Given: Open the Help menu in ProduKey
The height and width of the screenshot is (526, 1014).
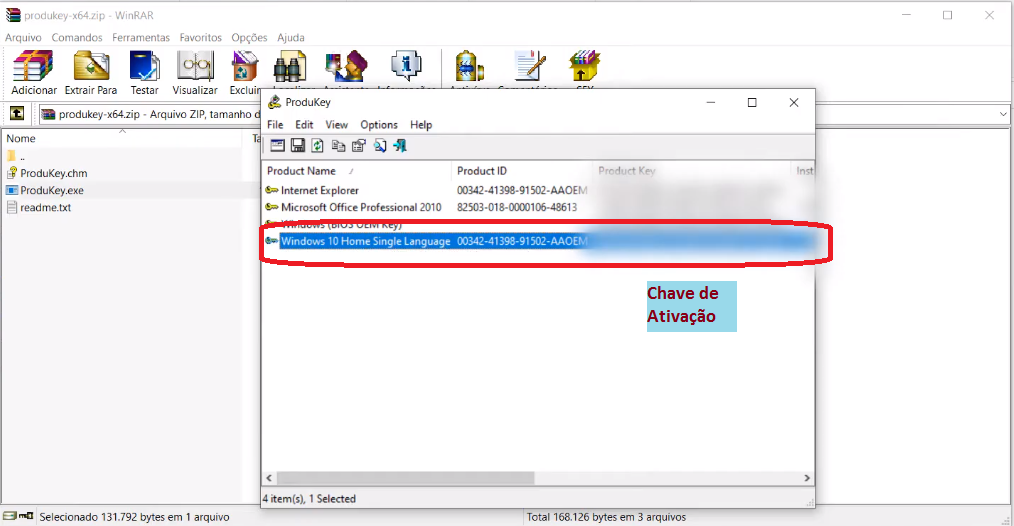Looking at the screenshot, I should click(x=421, y=125).
